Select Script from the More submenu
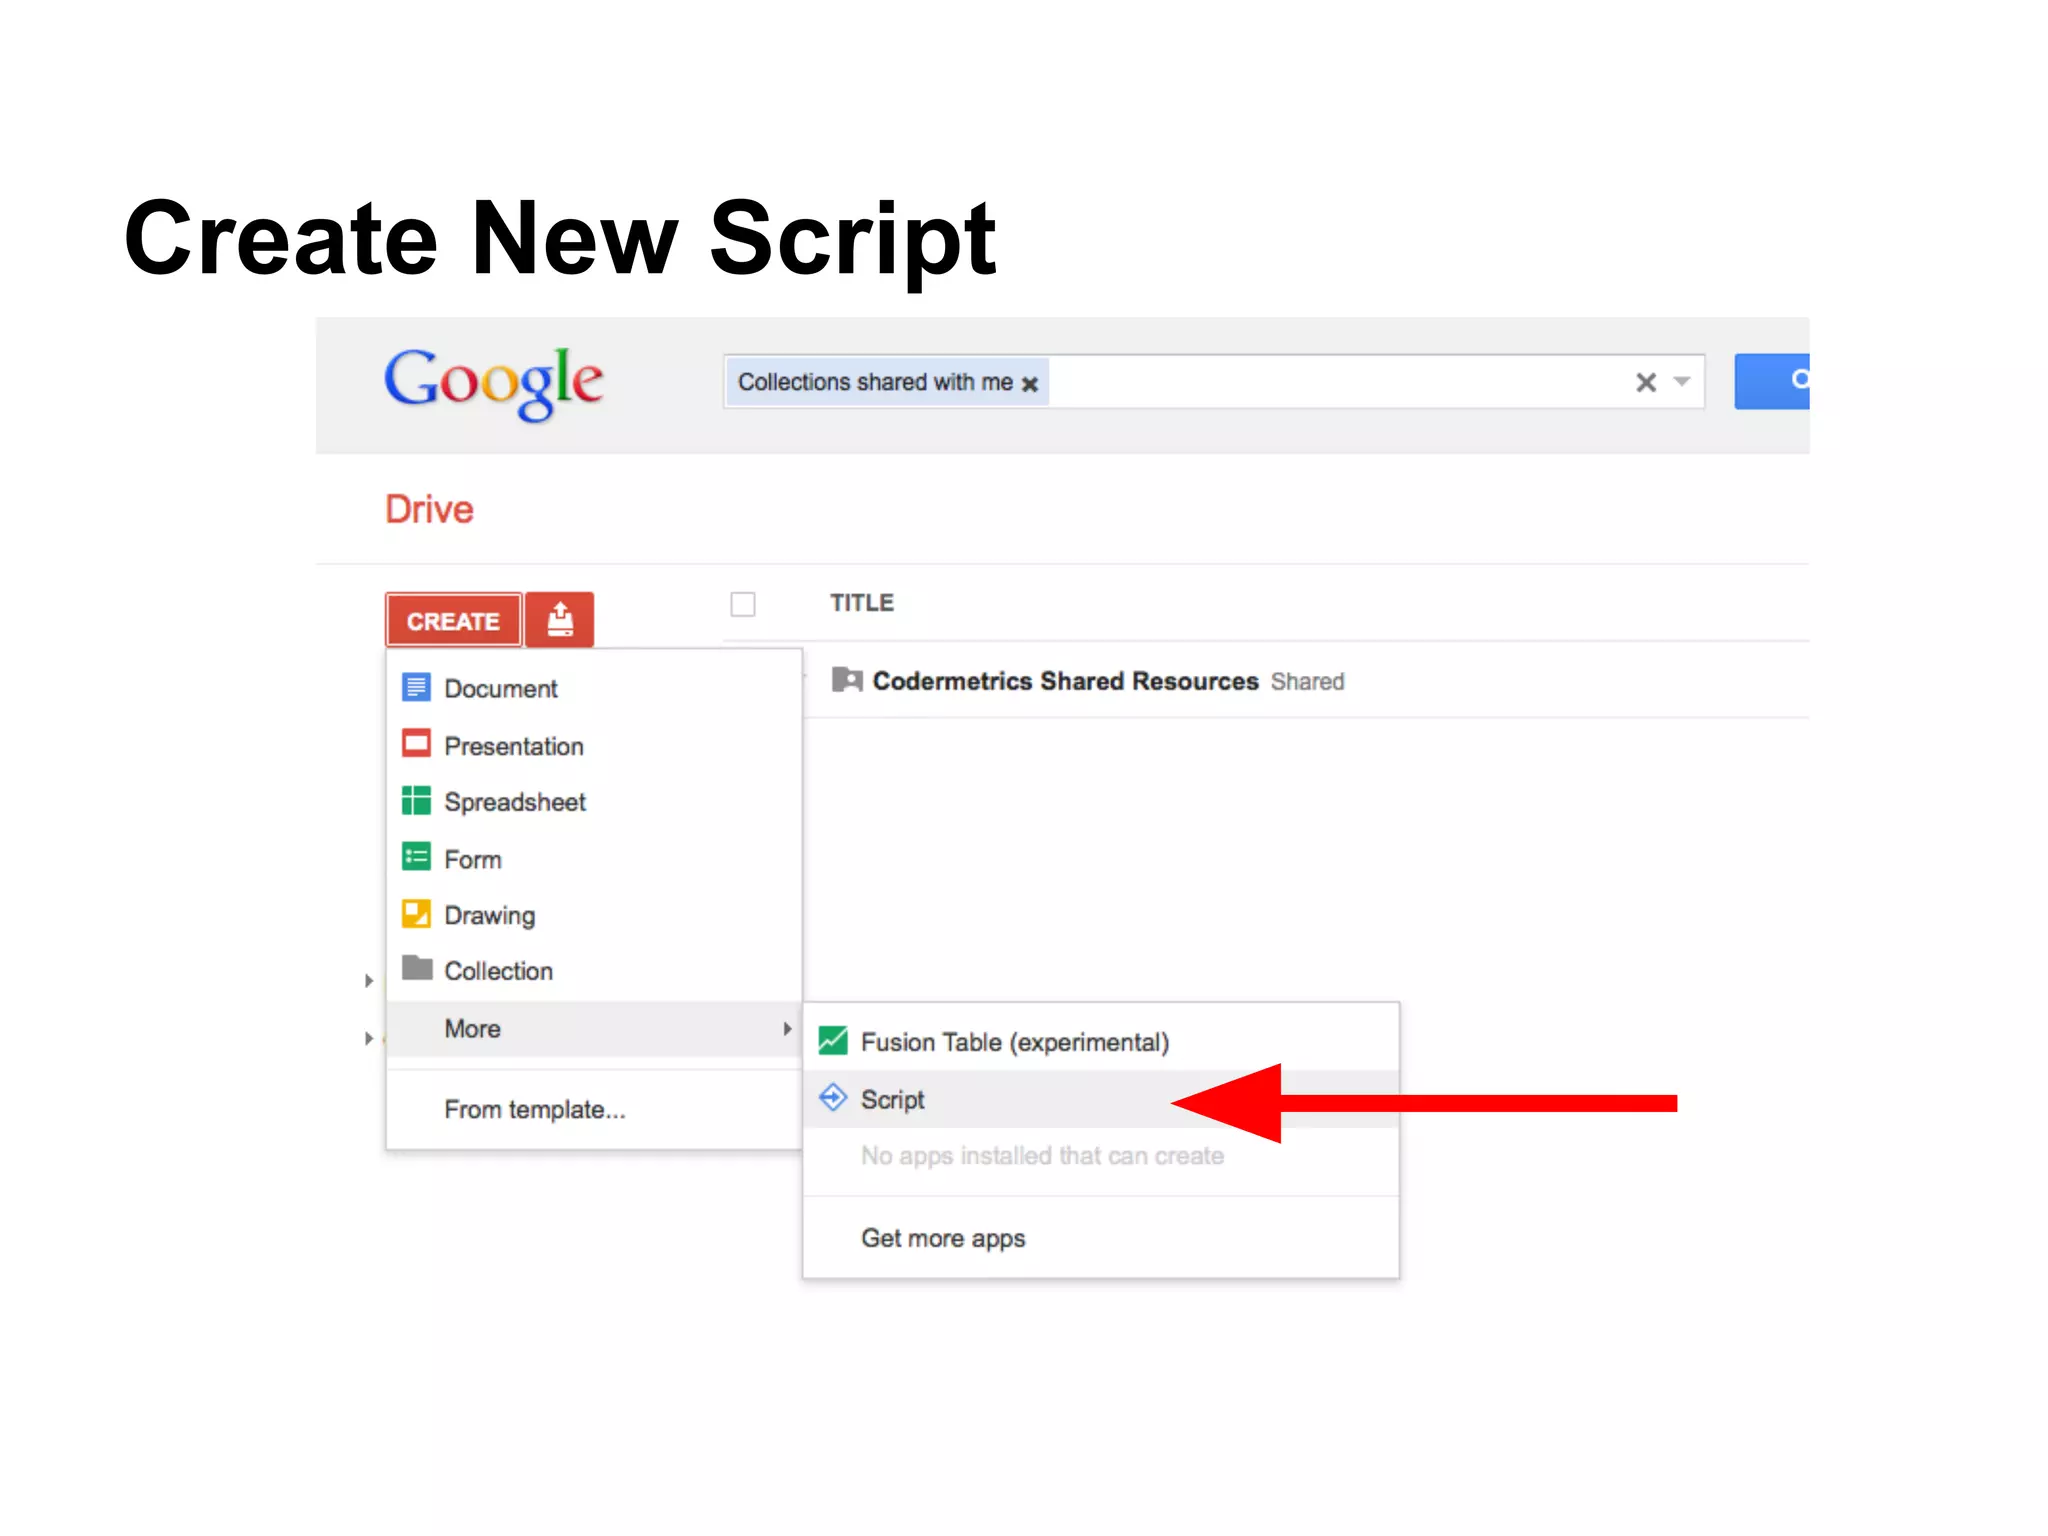This screenshot has width=2048, height=1536. pos(1101,1099)
